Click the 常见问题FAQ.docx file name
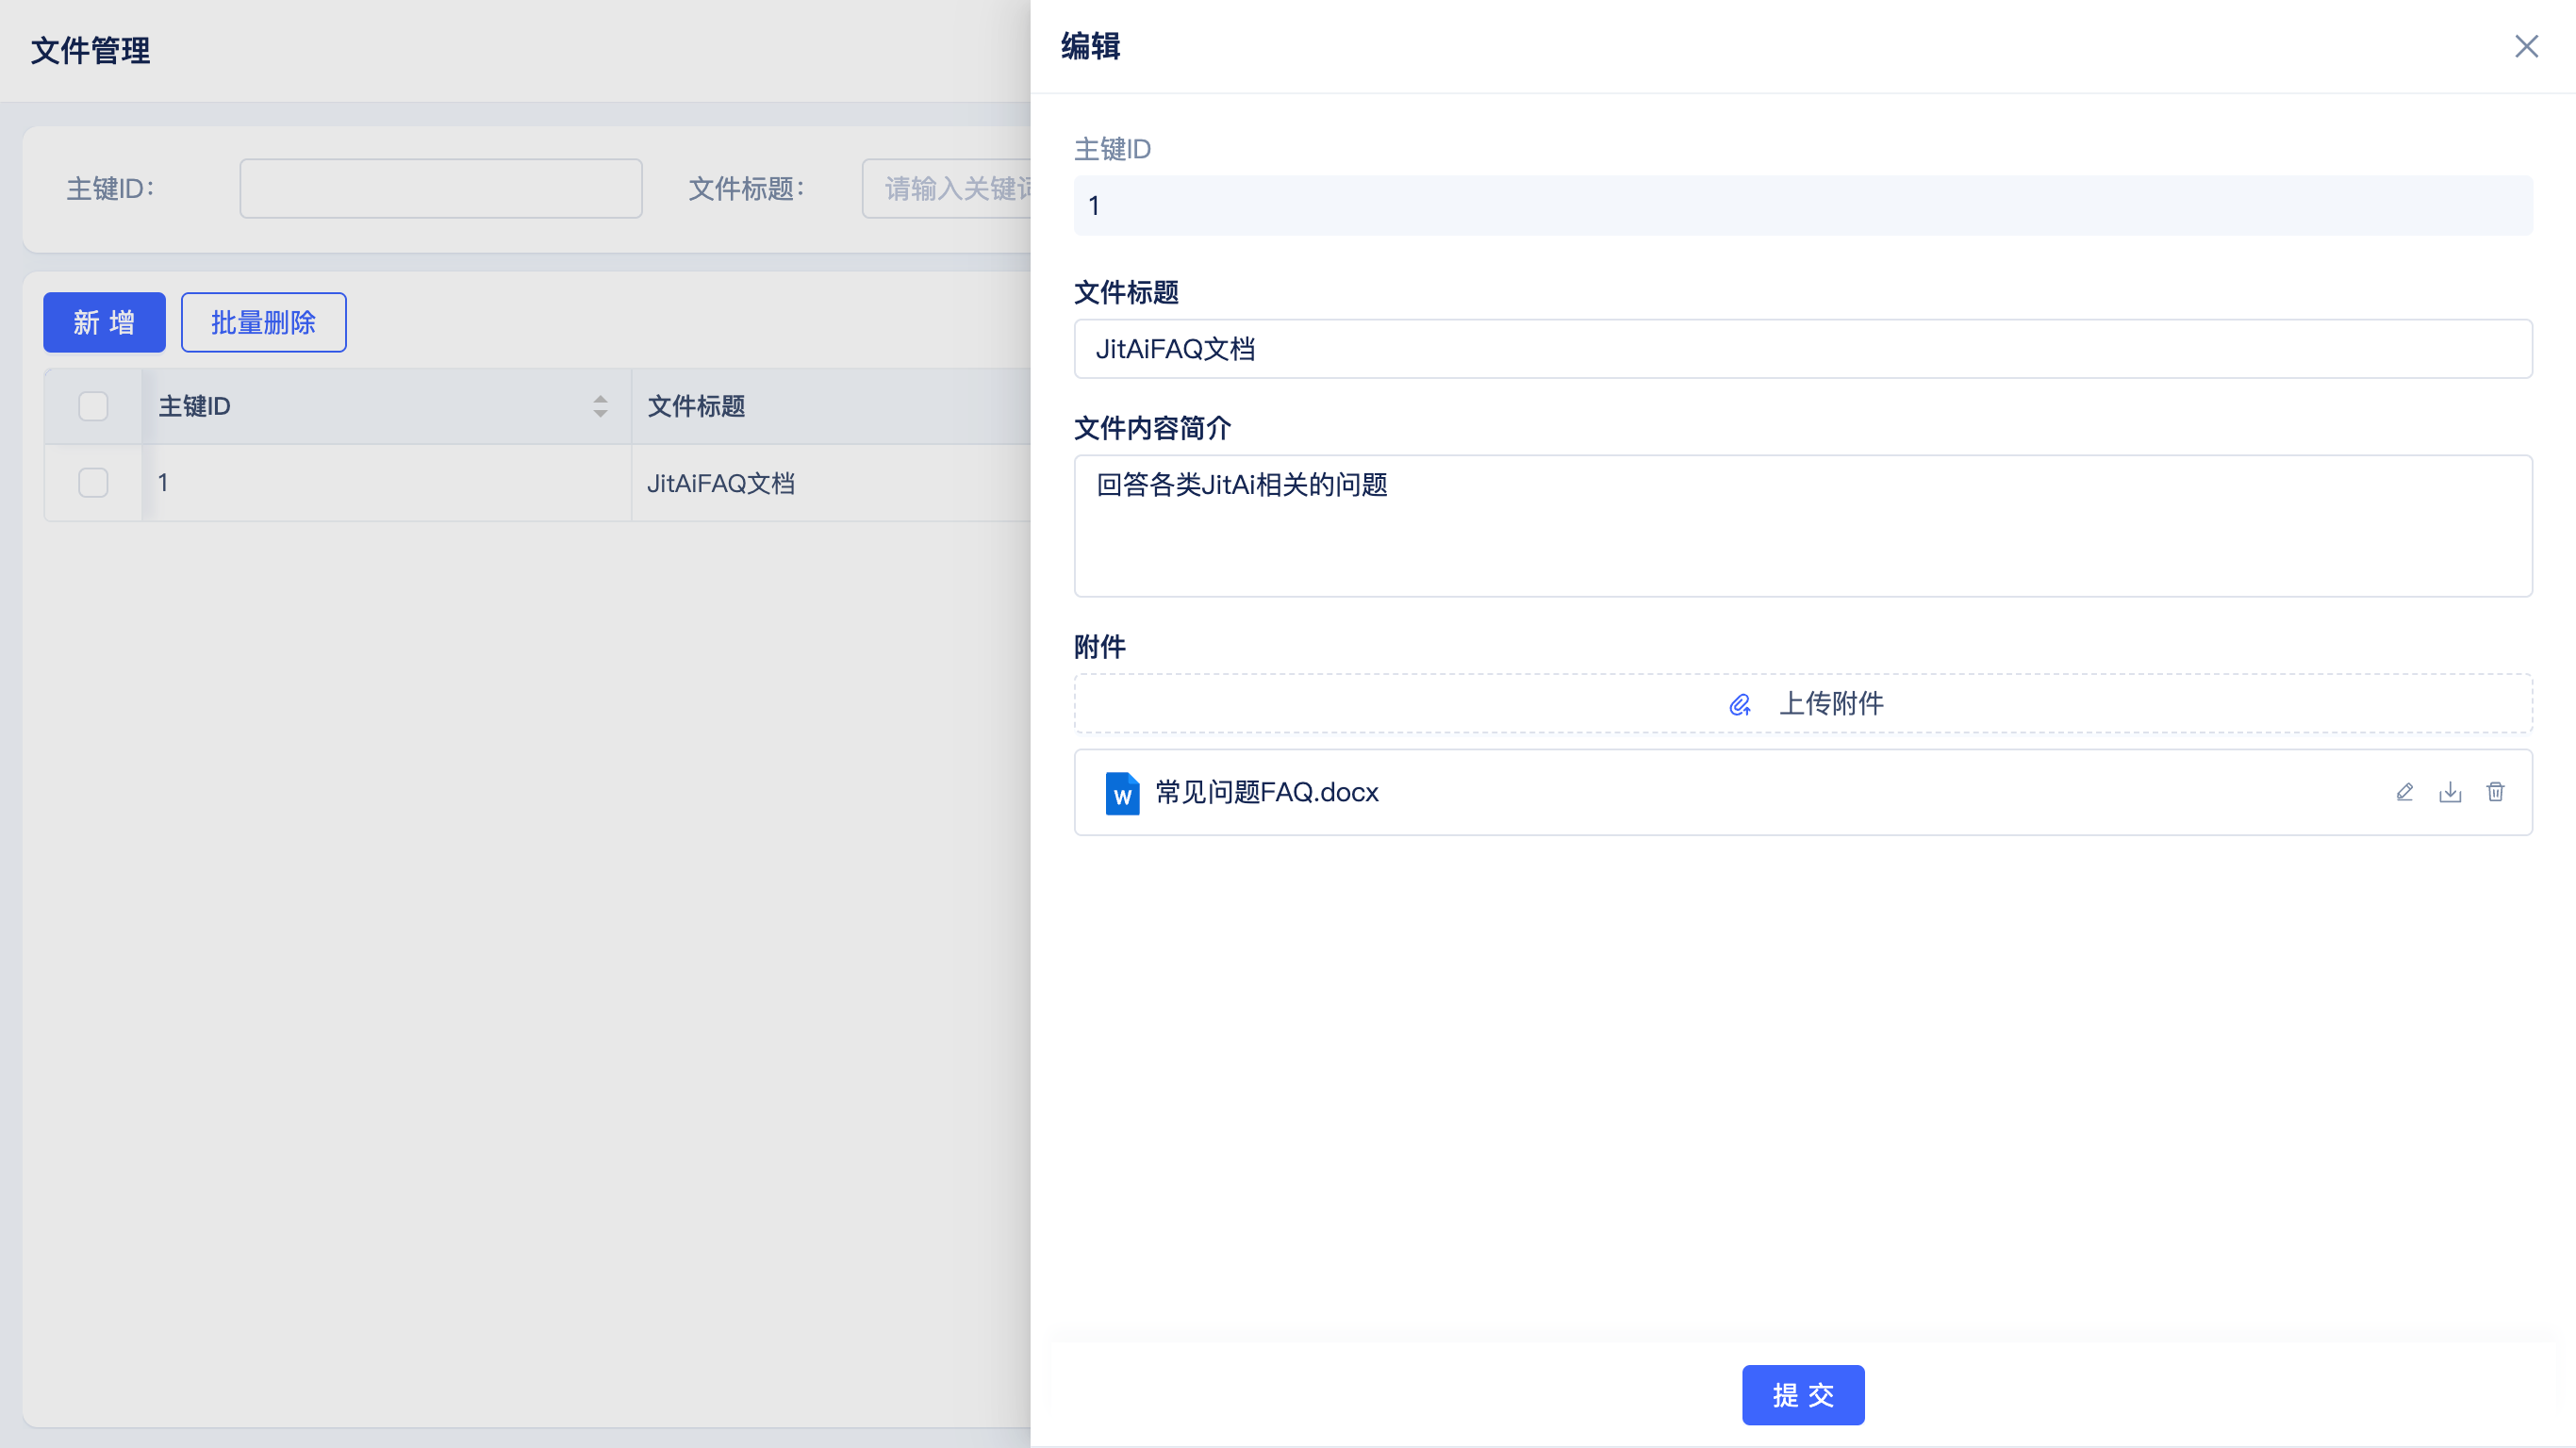The width and height of the screenshot is (2576, 1448). [x=1267, y=792]
